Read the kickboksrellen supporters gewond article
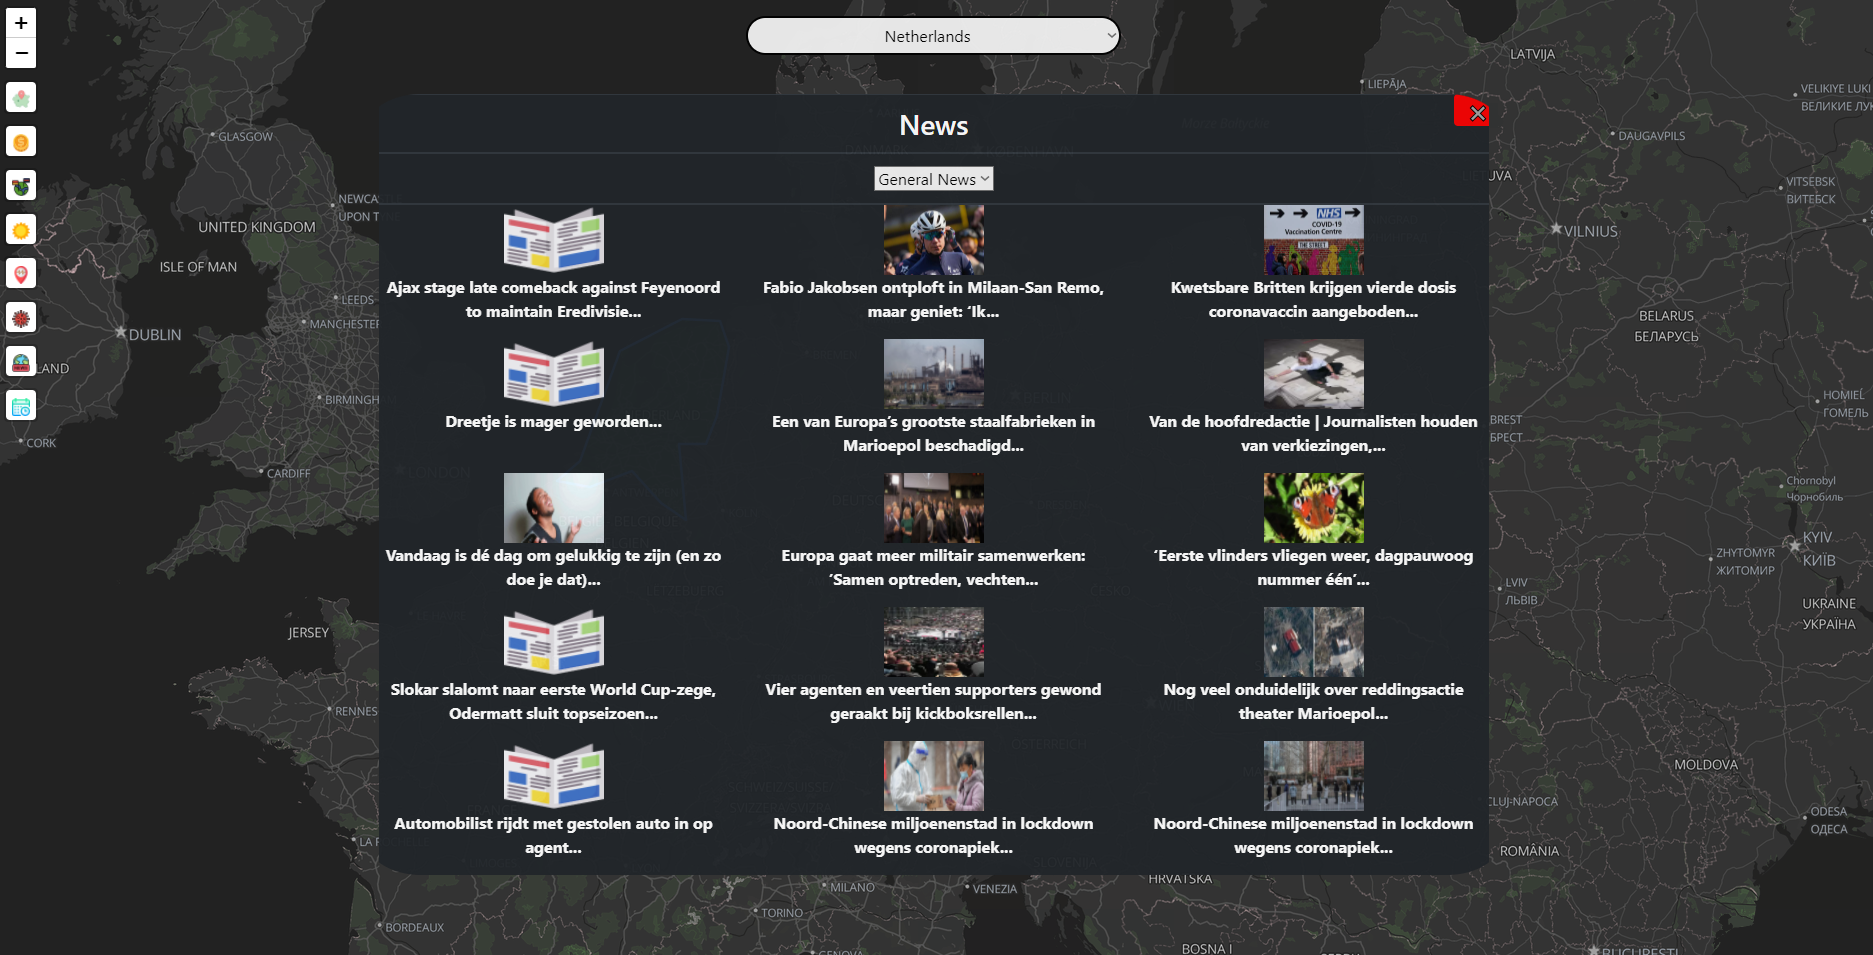 [x=933, y=701]
